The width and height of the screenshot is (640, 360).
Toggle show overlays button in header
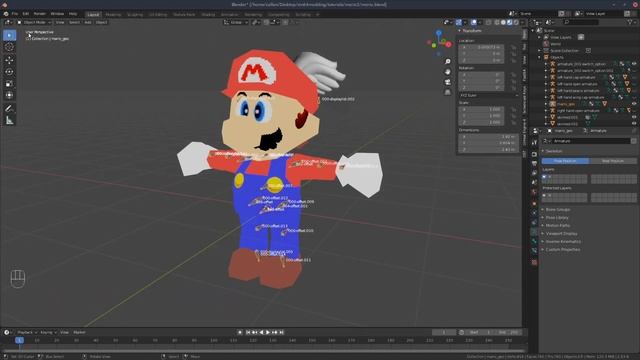pyautogui.click(x=473, y=22)
